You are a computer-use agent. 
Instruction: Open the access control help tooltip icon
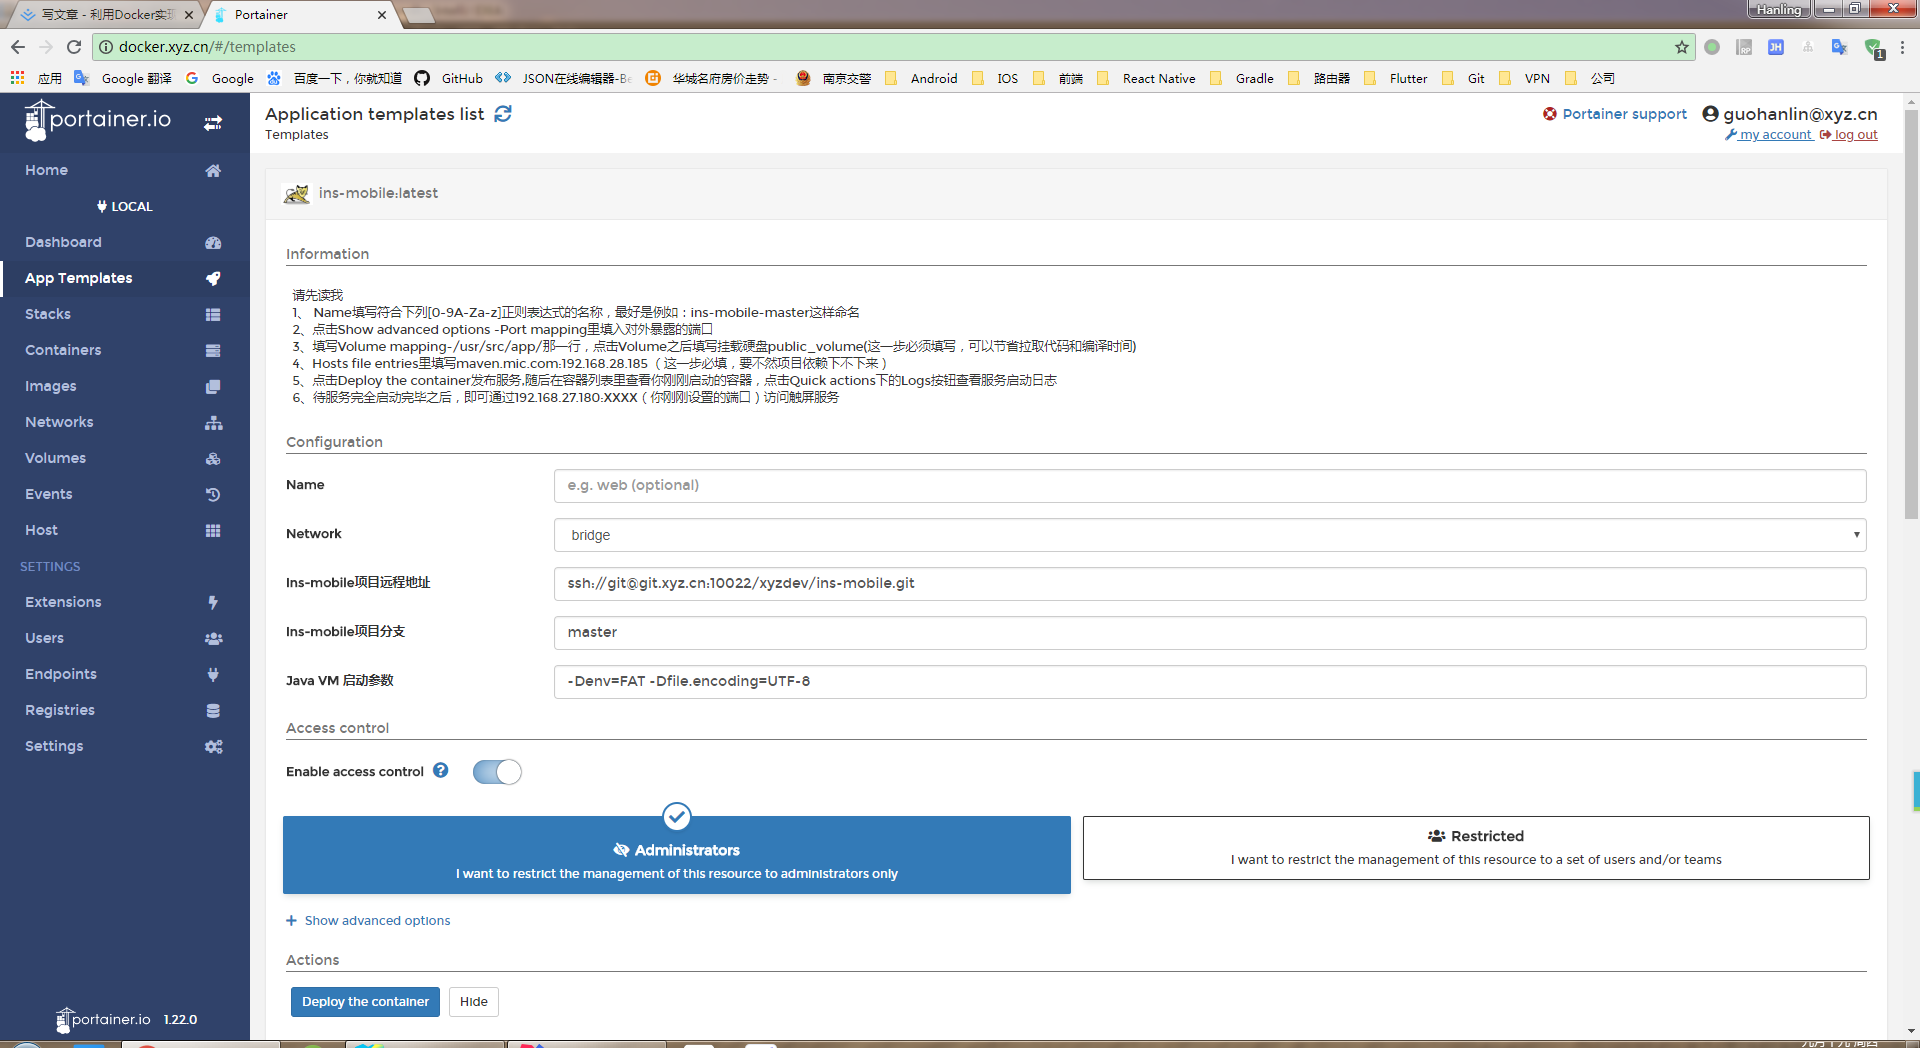click(x=441, y=771)
